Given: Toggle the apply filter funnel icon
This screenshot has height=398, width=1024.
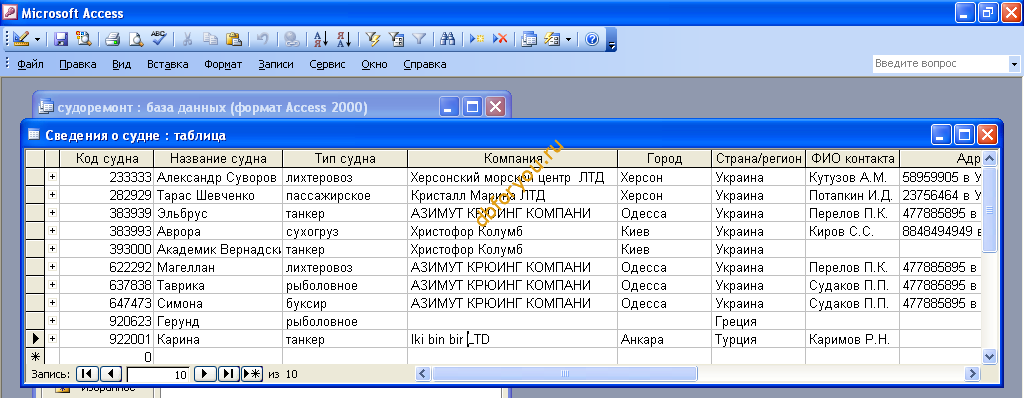Looking at the screenshot, I should pyautogui.click(x=419, y=39).
